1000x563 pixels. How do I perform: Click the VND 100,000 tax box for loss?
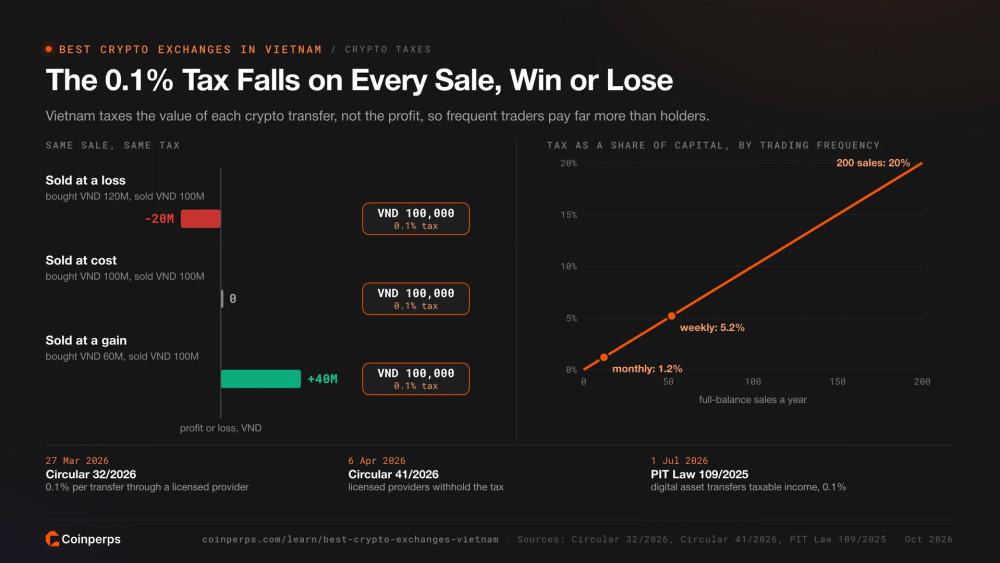click(416, 219)
